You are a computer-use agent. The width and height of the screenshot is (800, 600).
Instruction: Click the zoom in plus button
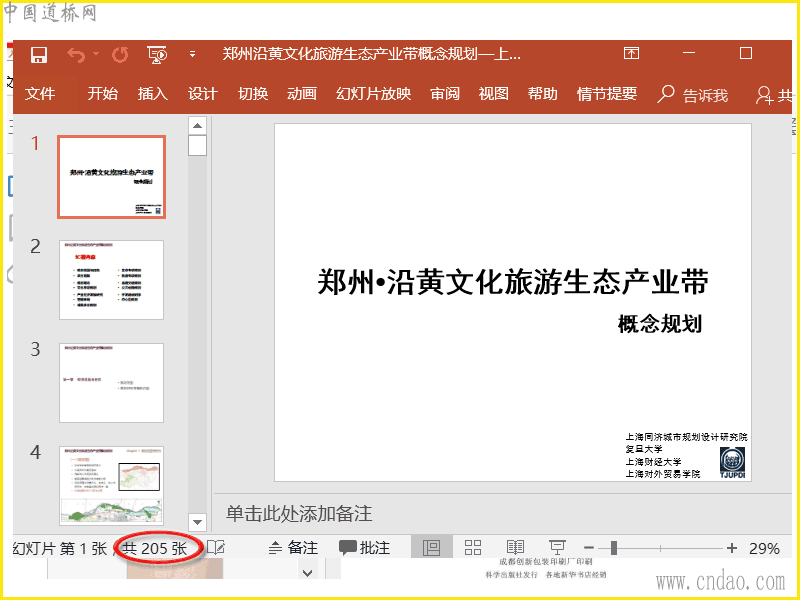(x=732, y=548)
